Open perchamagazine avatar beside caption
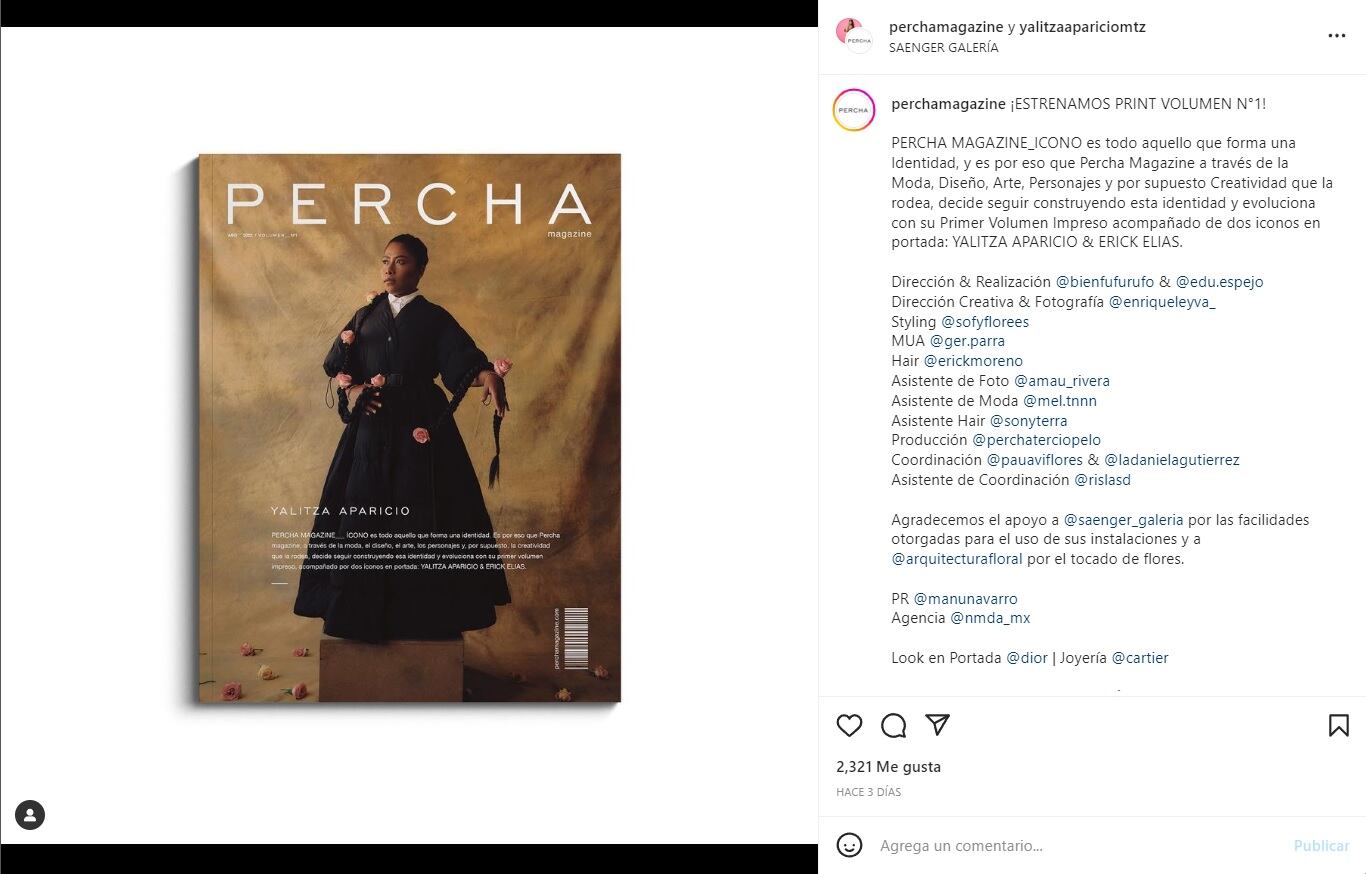 tap(853, 110)
